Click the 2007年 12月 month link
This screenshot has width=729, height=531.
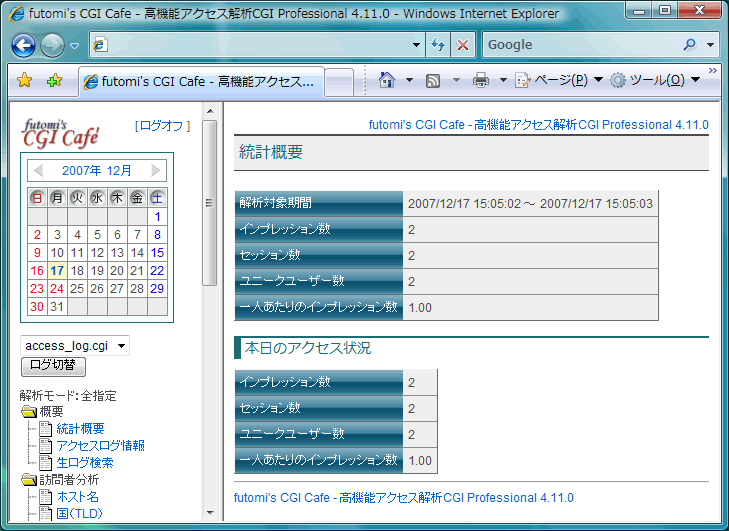coord(97,171)
